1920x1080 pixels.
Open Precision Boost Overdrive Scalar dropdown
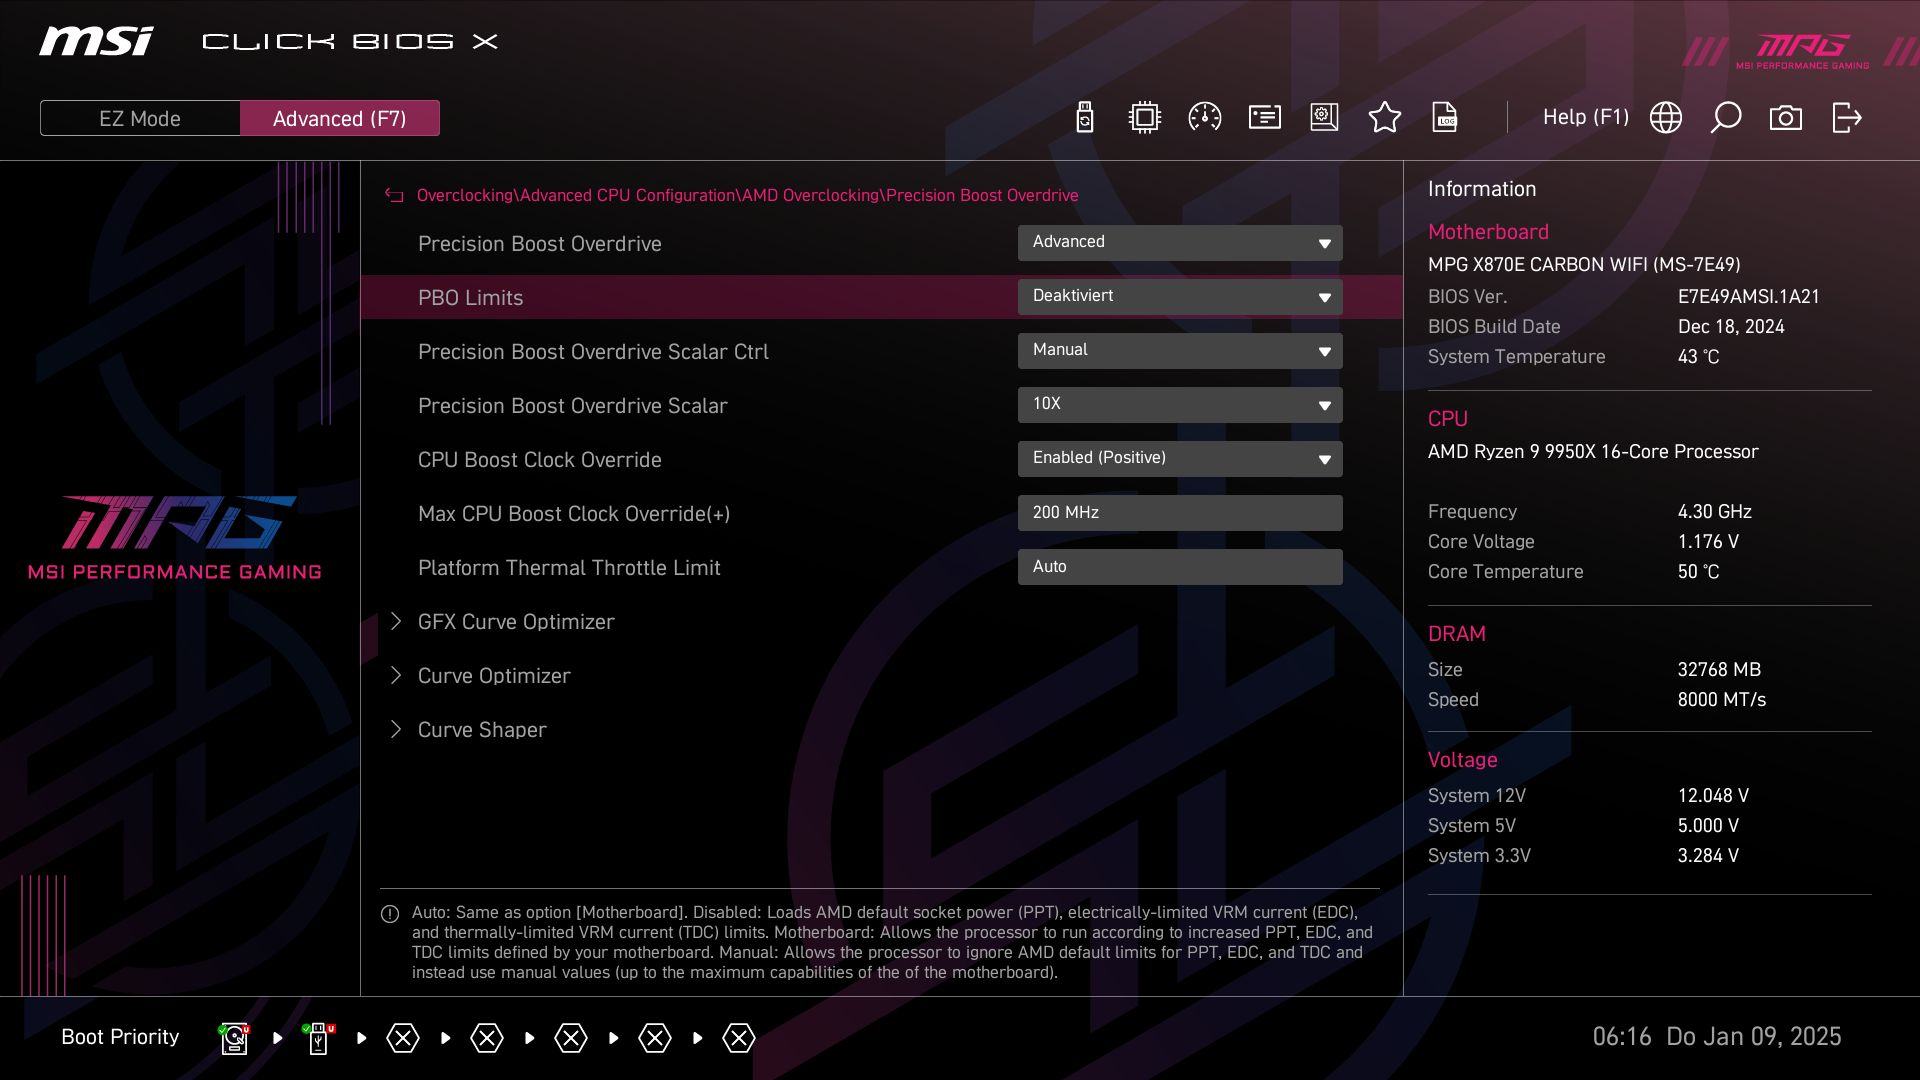(x=1179, y=405)
